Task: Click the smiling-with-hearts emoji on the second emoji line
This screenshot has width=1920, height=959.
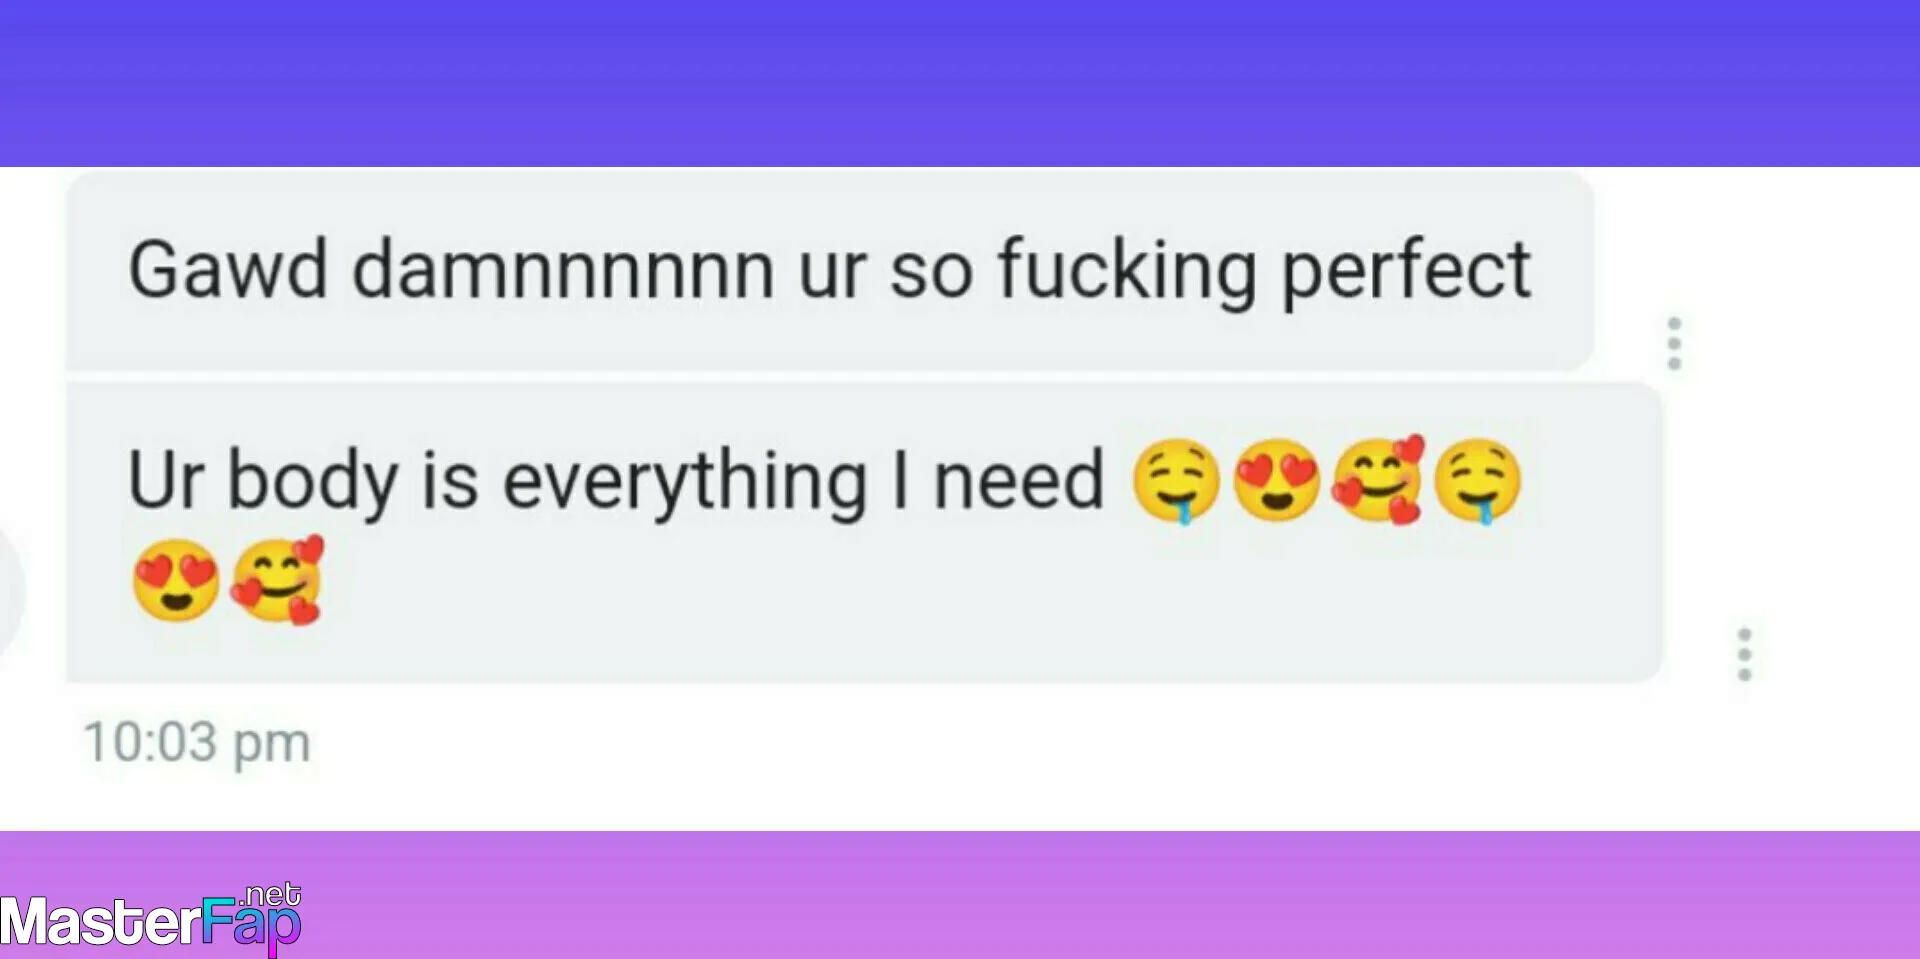Action: point(278,579)
